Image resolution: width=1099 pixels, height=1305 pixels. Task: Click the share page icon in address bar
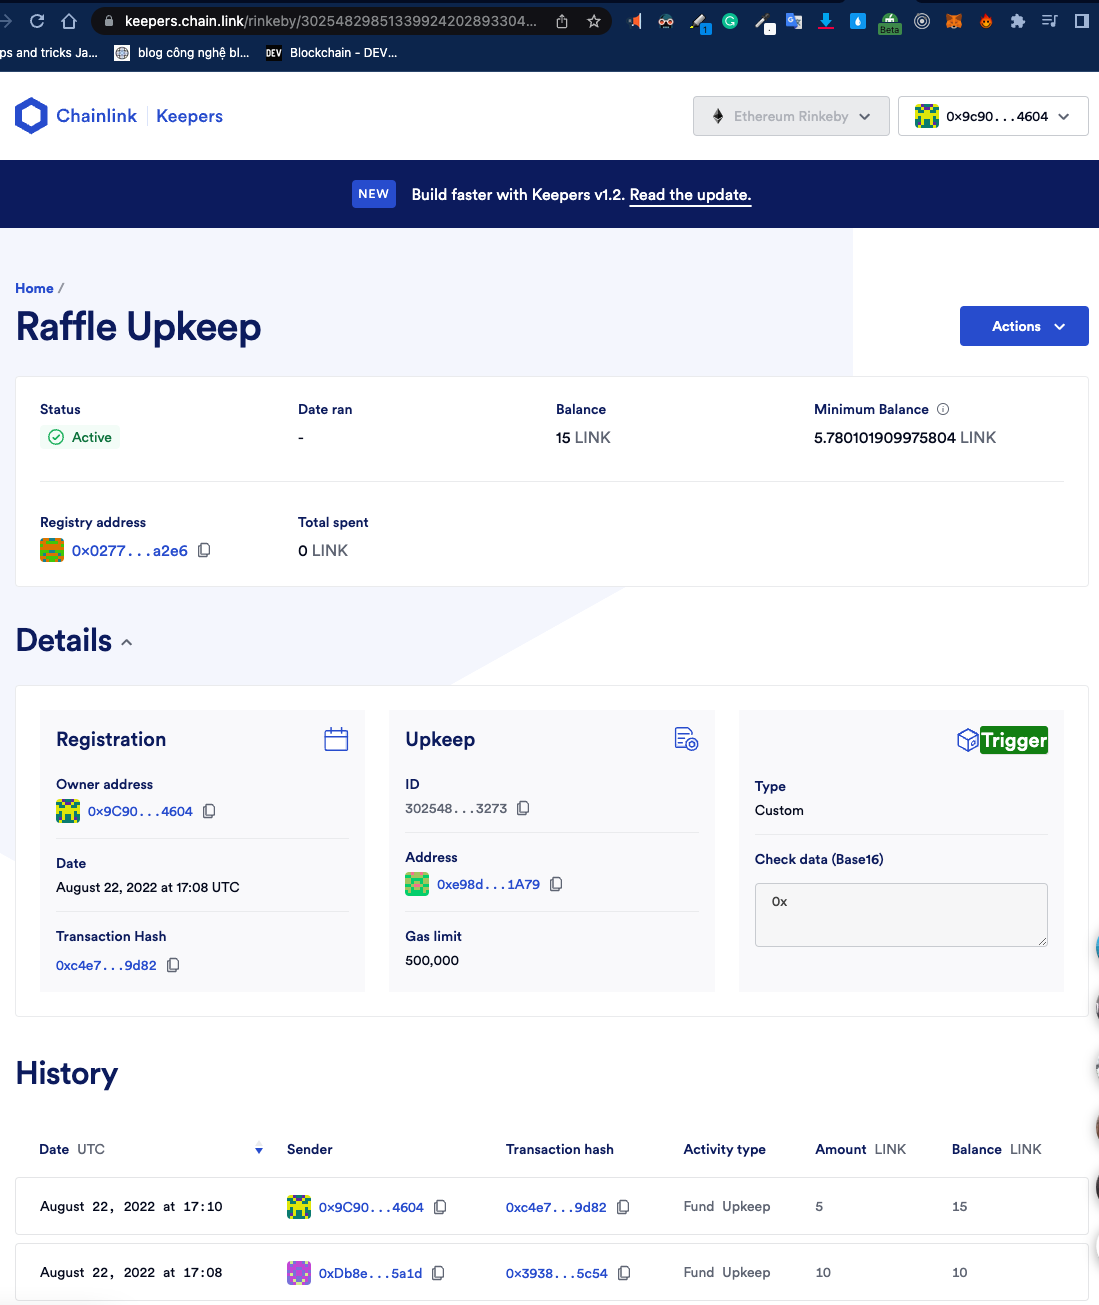pyautogui.click(x=562, y=21)
